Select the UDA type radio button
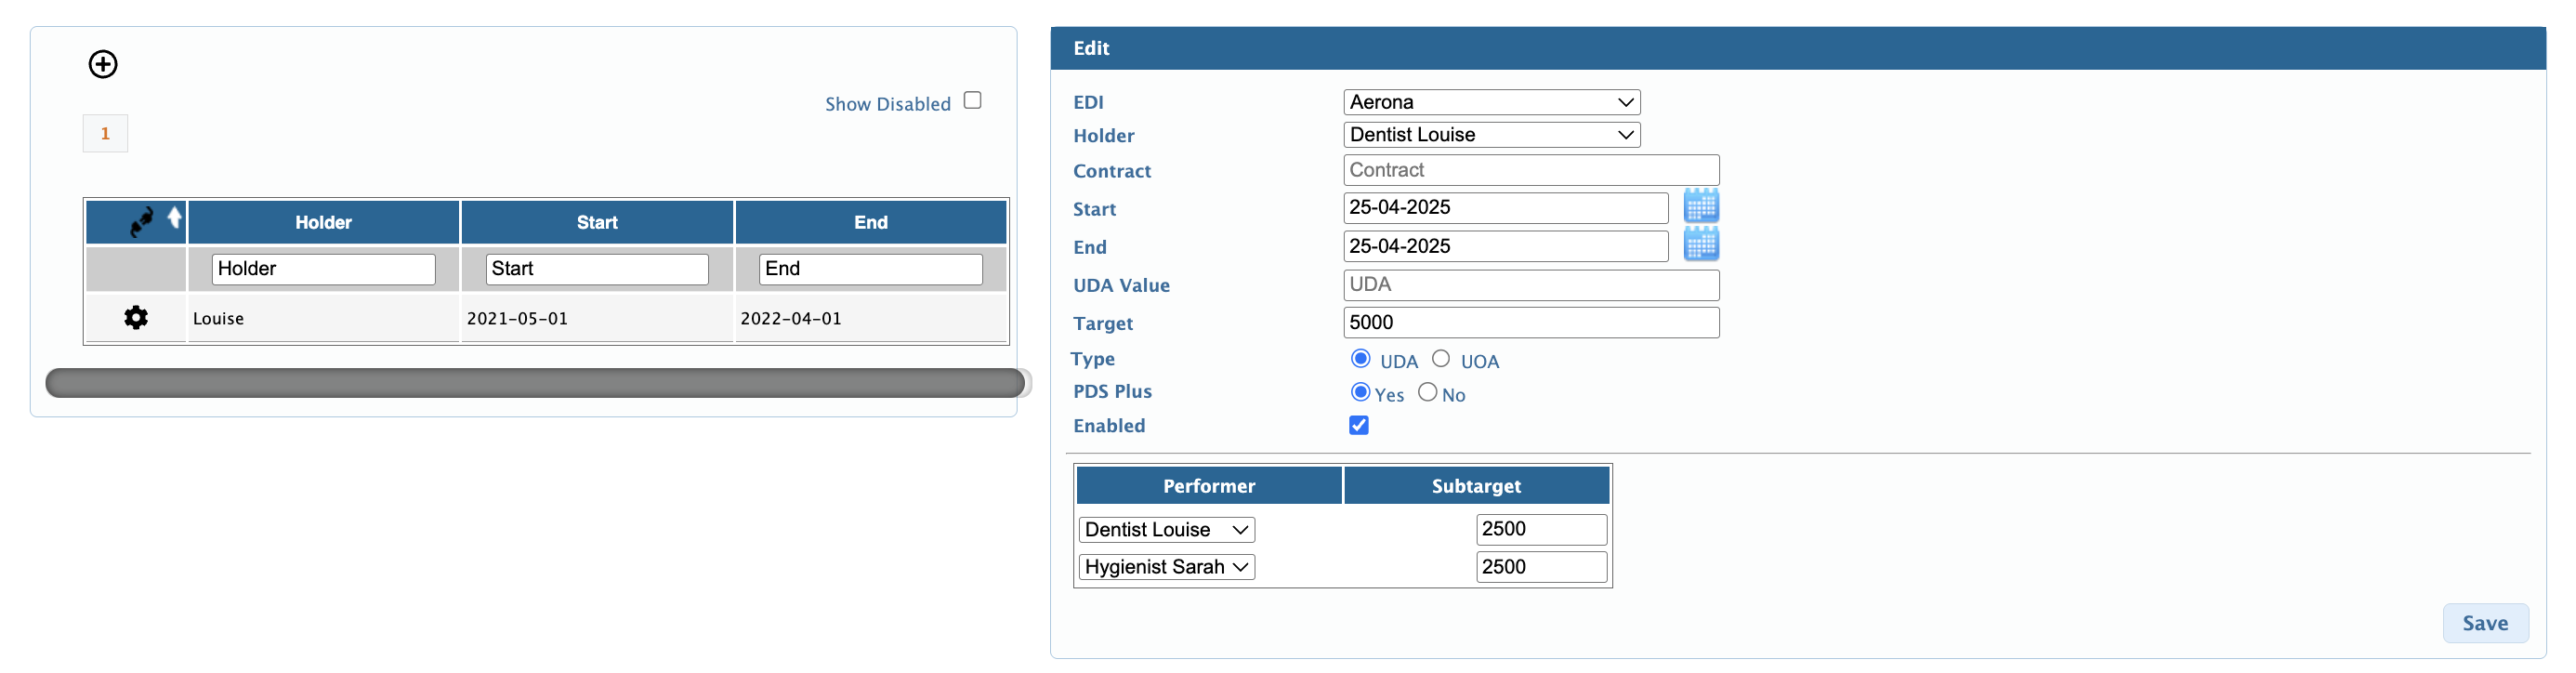Viewport: 2576px width, 673px height. (1360, 358)
